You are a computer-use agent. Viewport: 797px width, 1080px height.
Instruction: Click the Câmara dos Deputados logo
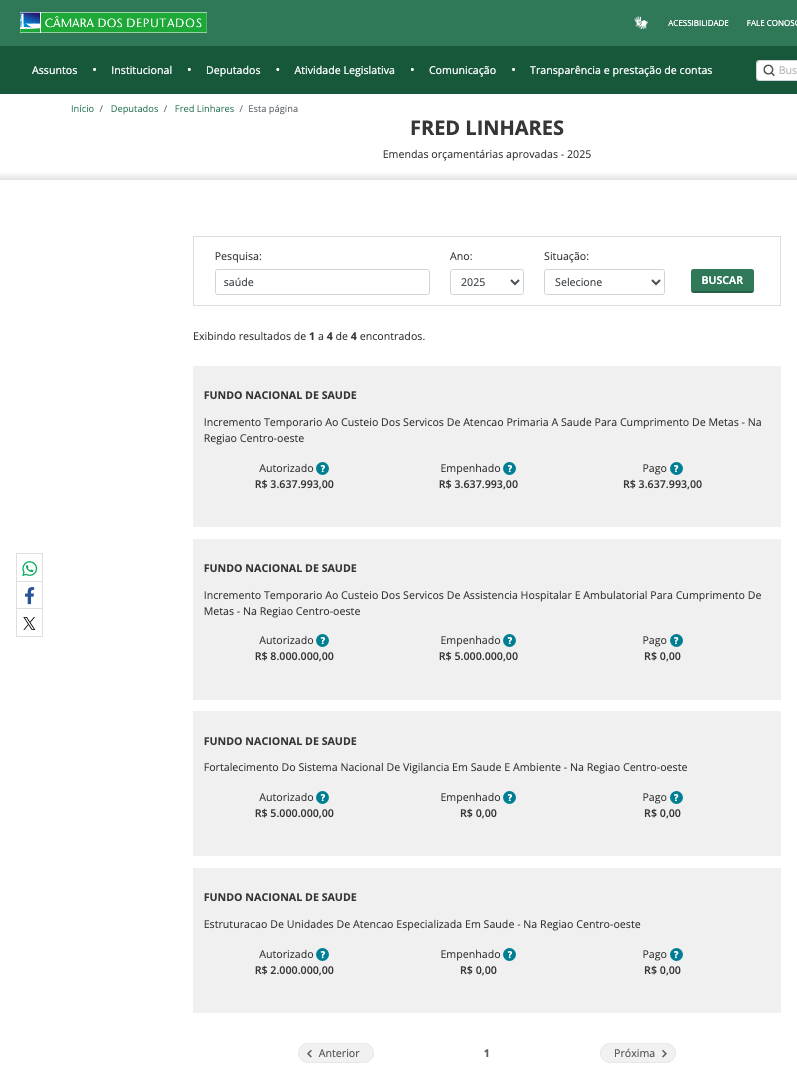(113, 23)
